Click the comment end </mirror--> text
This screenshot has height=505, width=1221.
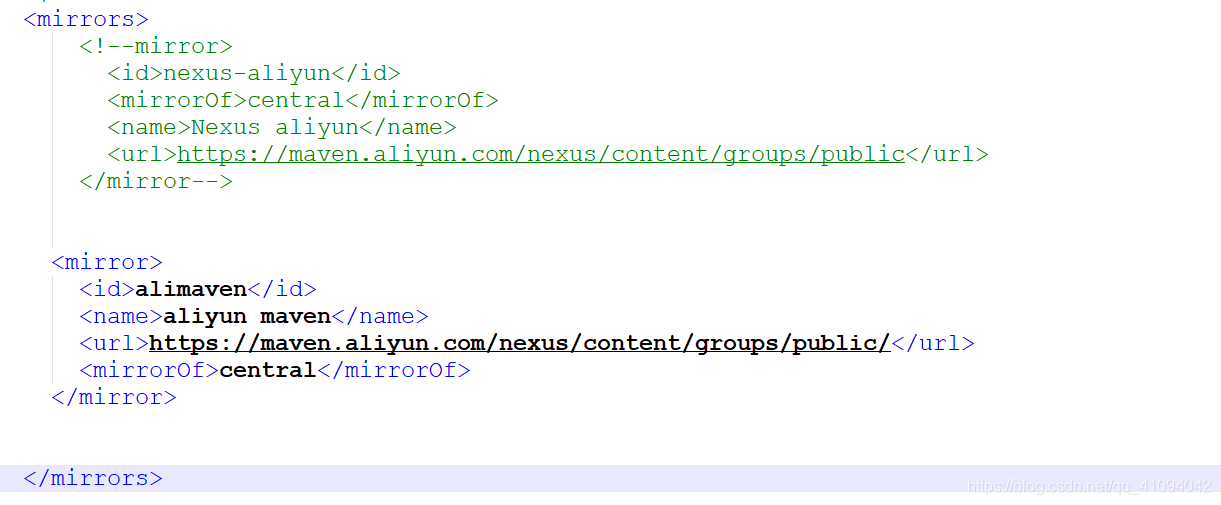click(x=156, y=181)
